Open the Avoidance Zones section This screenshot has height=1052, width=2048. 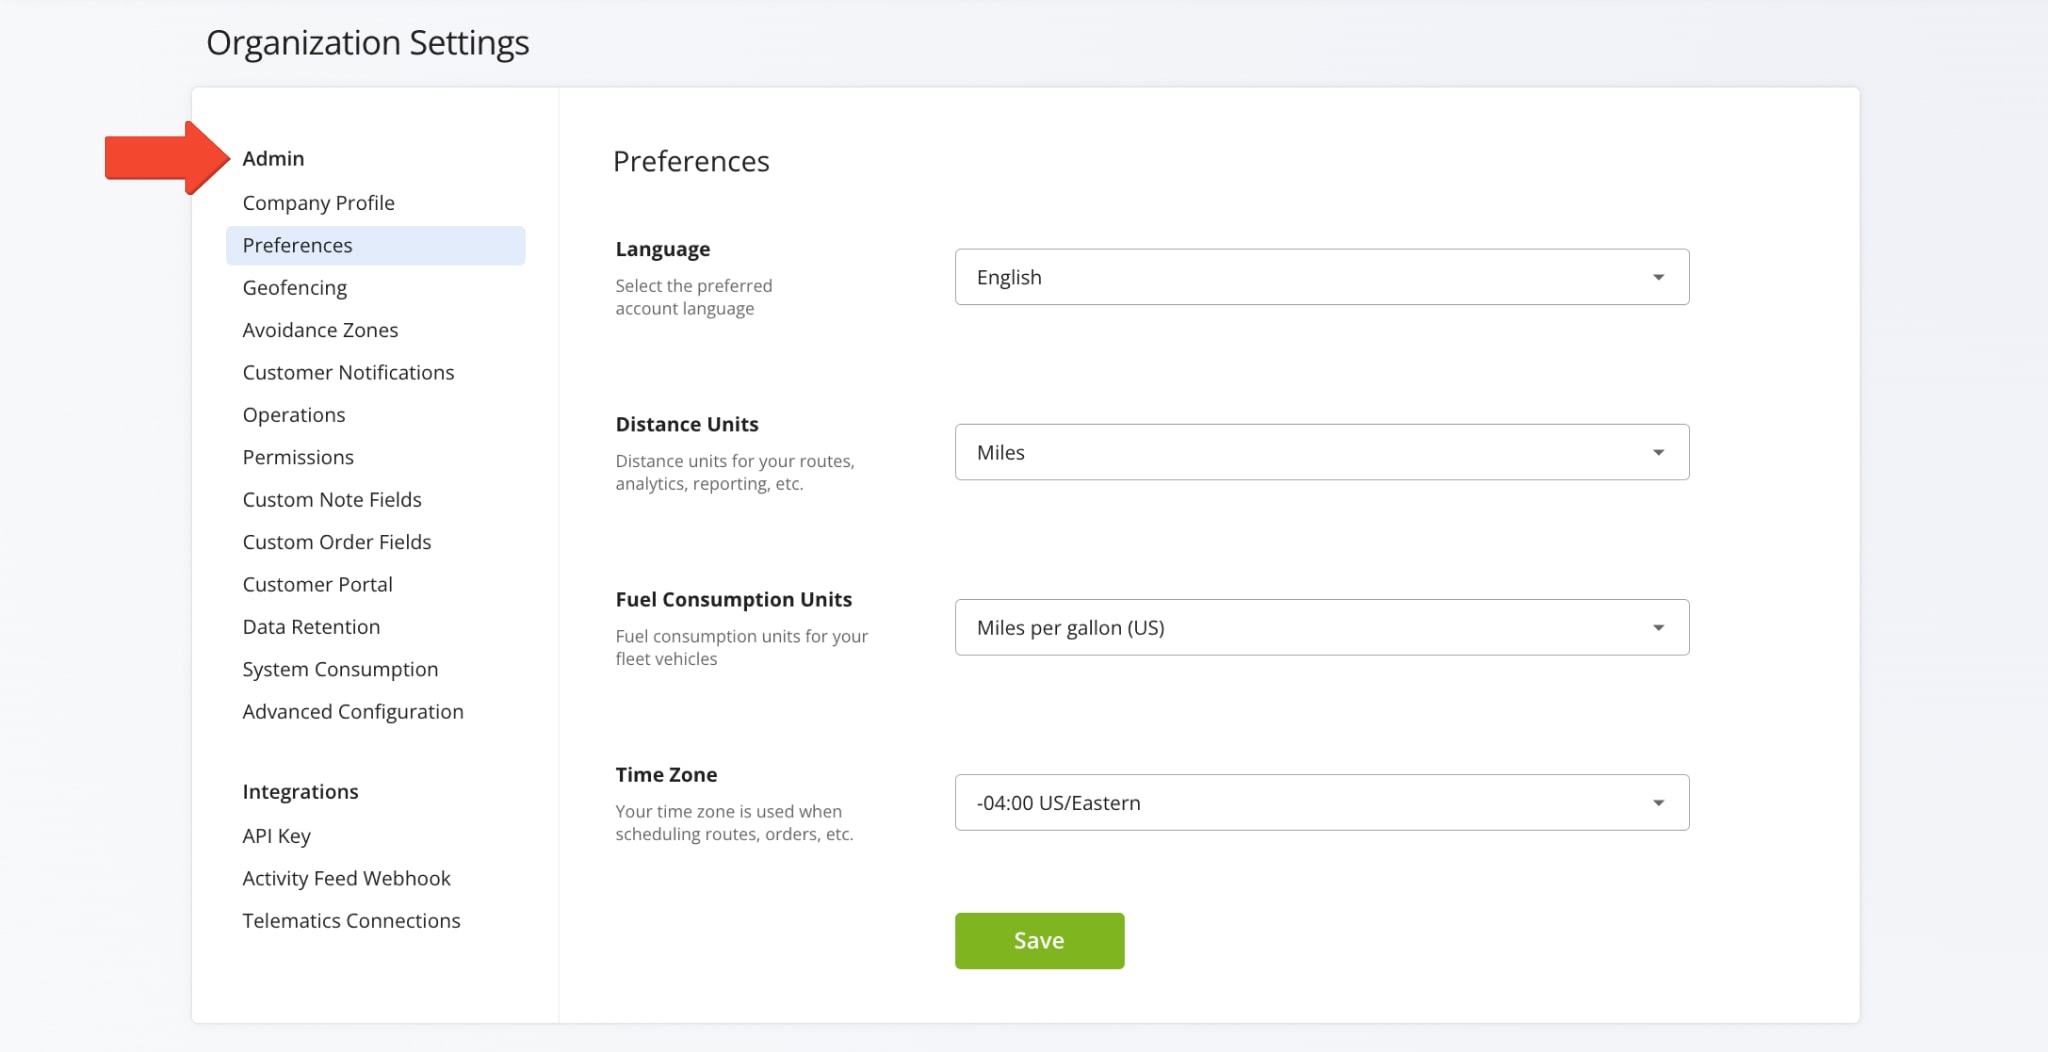(x=320, y=330)
